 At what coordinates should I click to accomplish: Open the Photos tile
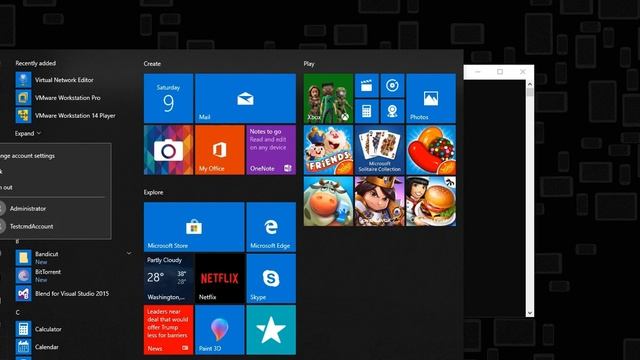point(431,98)
